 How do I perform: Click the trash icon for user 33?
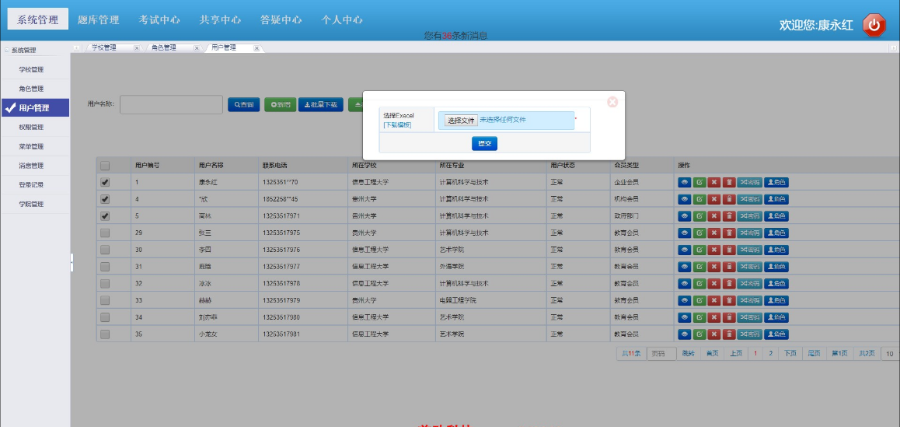click(x=728, y=300)
